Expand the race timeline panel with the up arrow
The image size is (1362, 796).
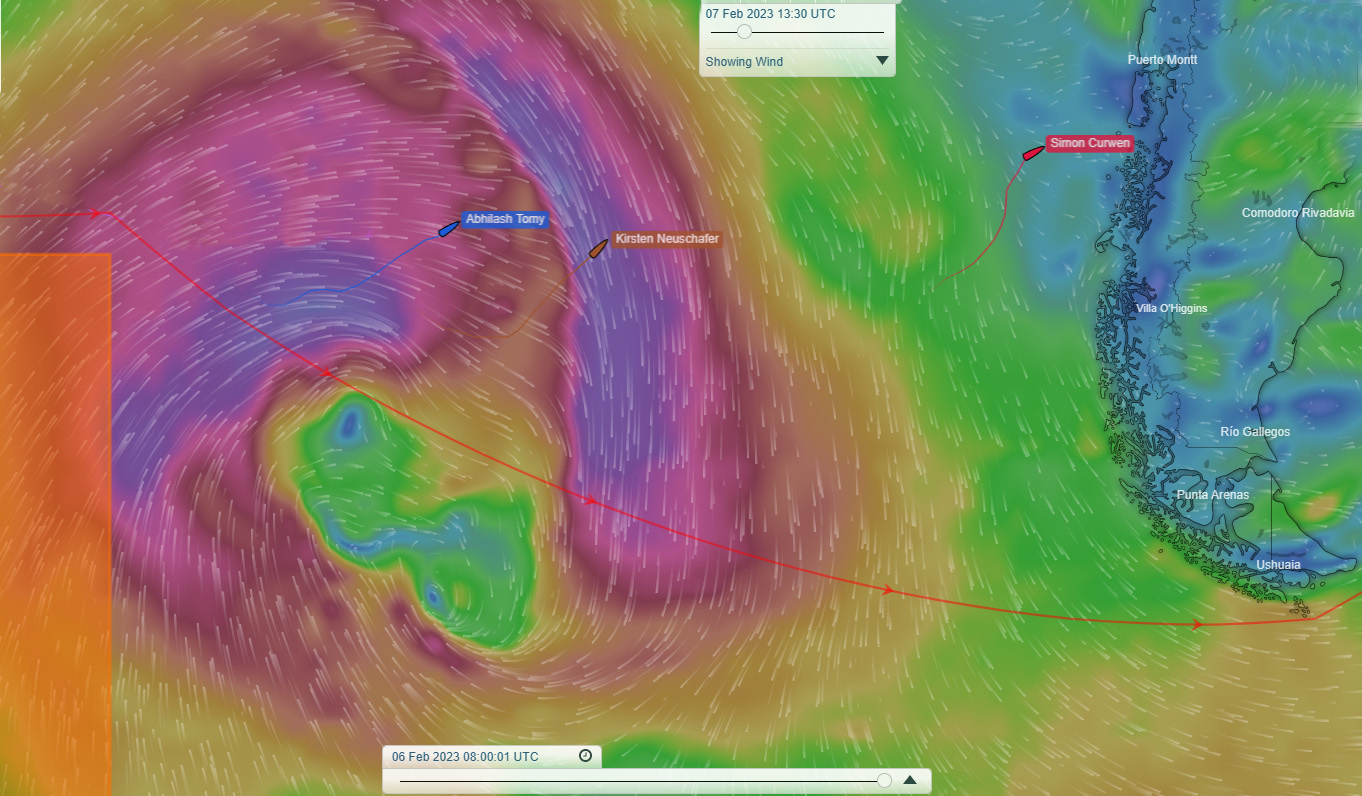coord(910,780)
